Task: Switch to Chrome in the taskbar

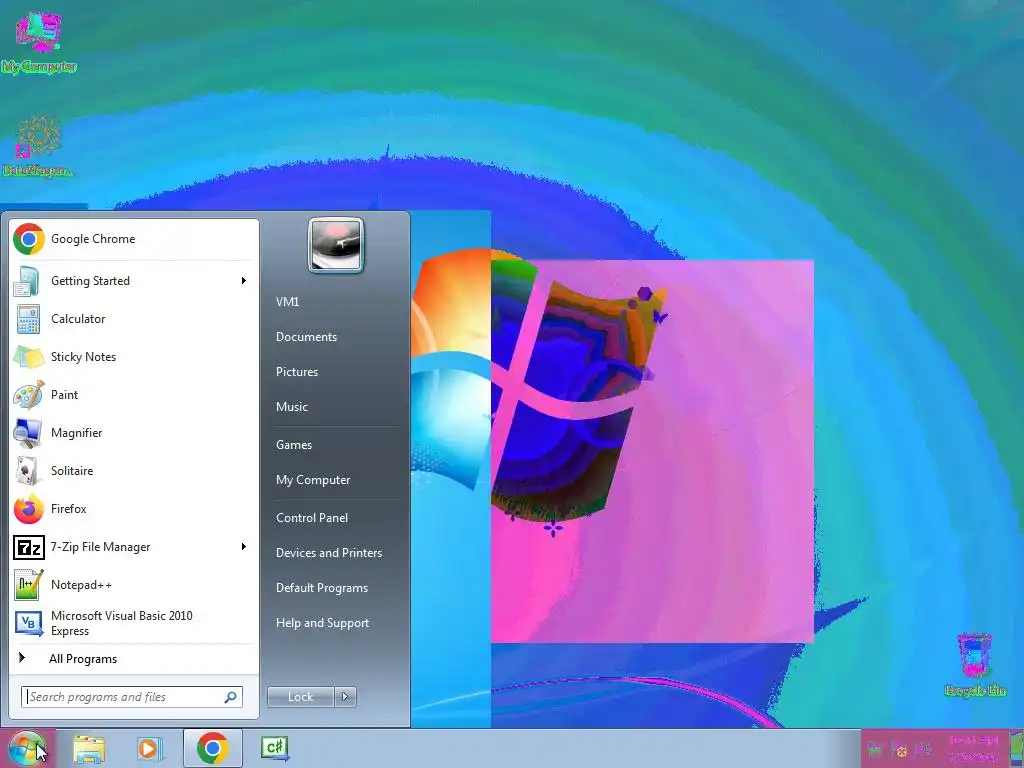Action: coord(212,748)
